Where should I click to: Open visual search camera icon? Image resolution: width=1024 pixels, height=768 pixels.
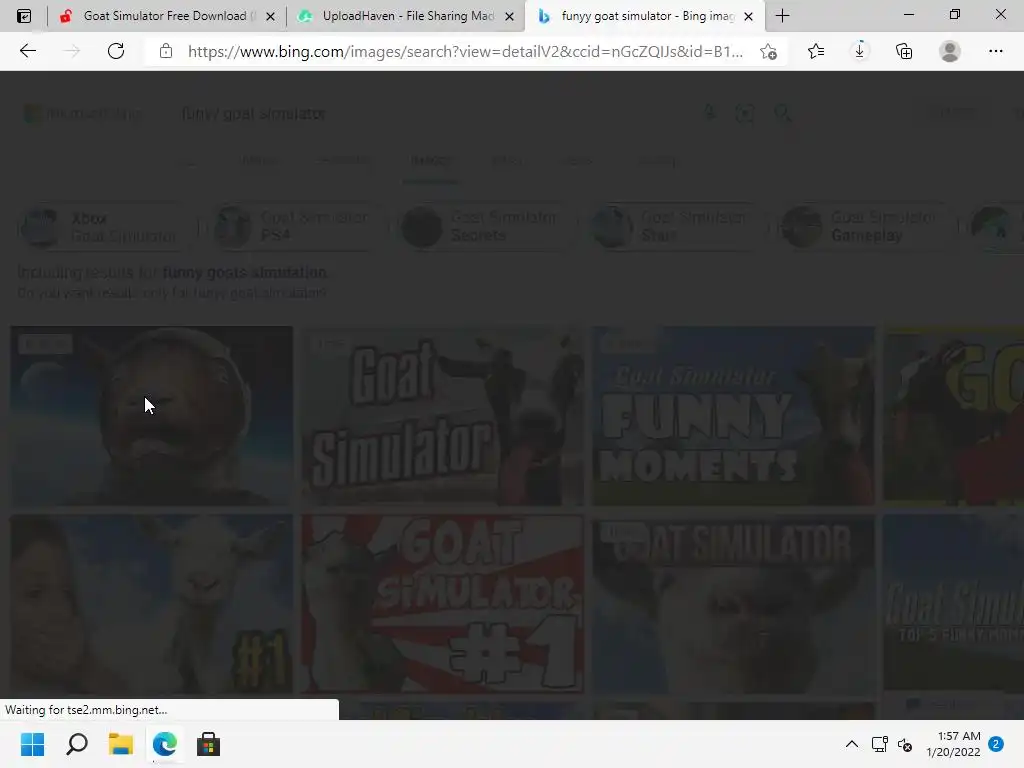(744, 114)
